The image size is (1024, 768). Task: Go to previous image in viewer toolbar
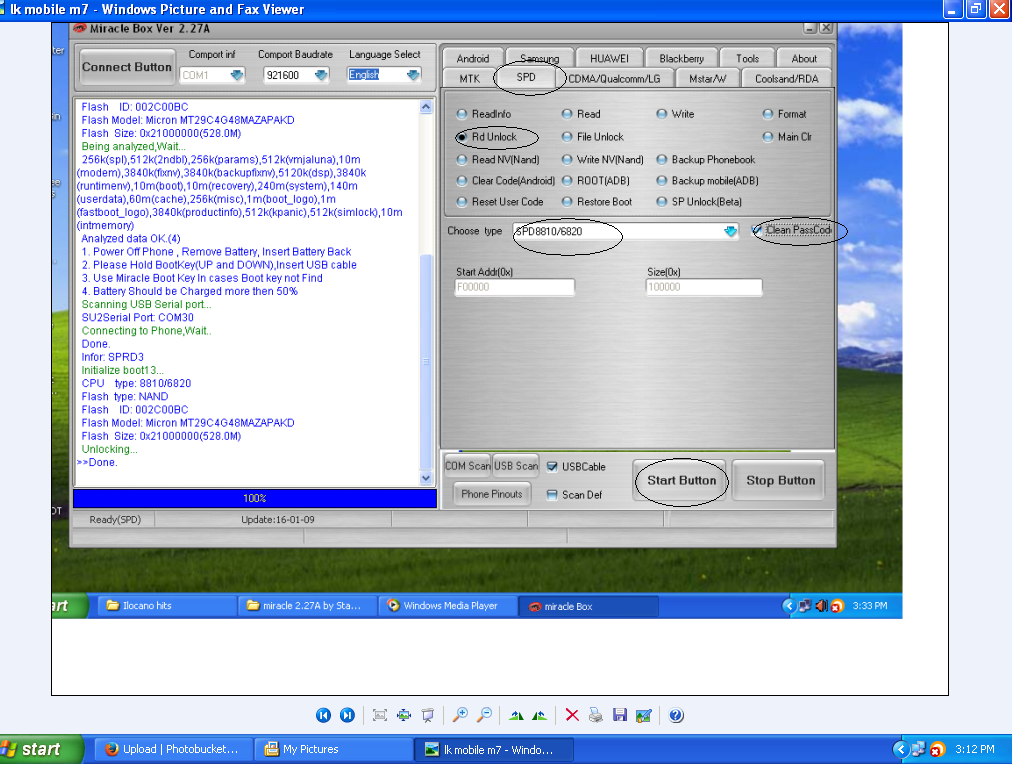point(323,715)
